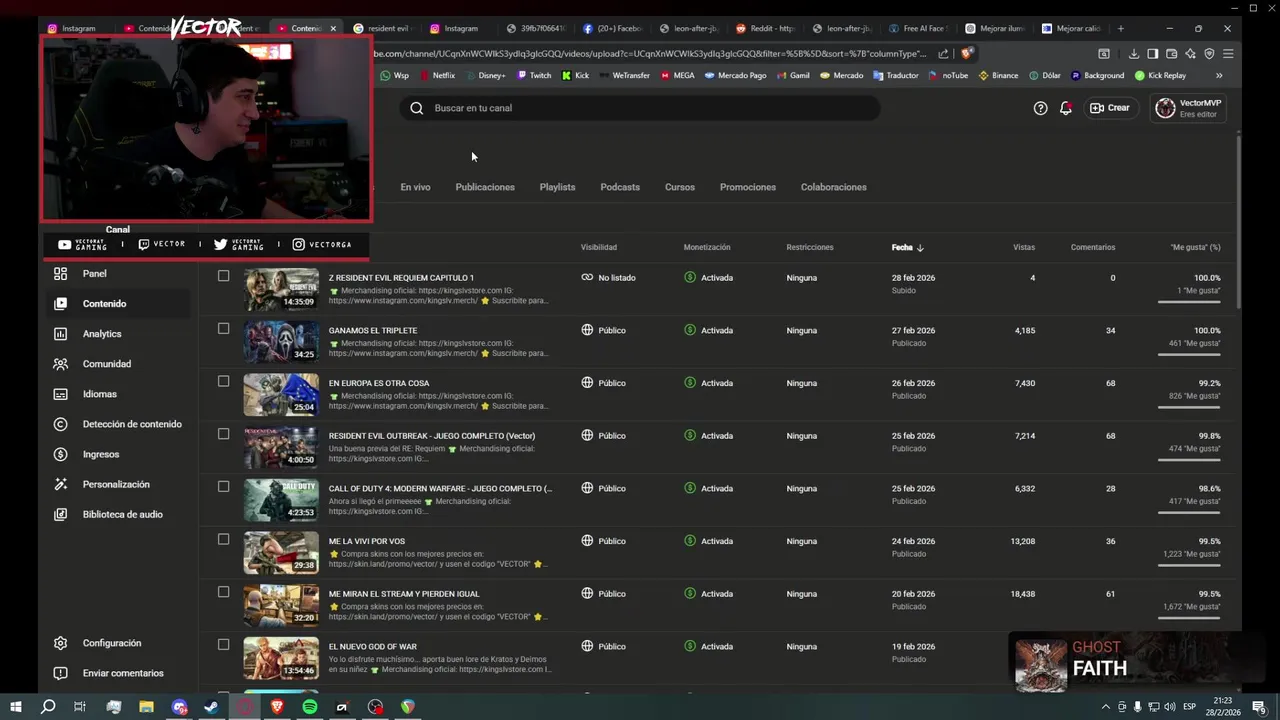
Task: Open video title EN EUROPA ES OTRA COSA
Action: point(379,383)
